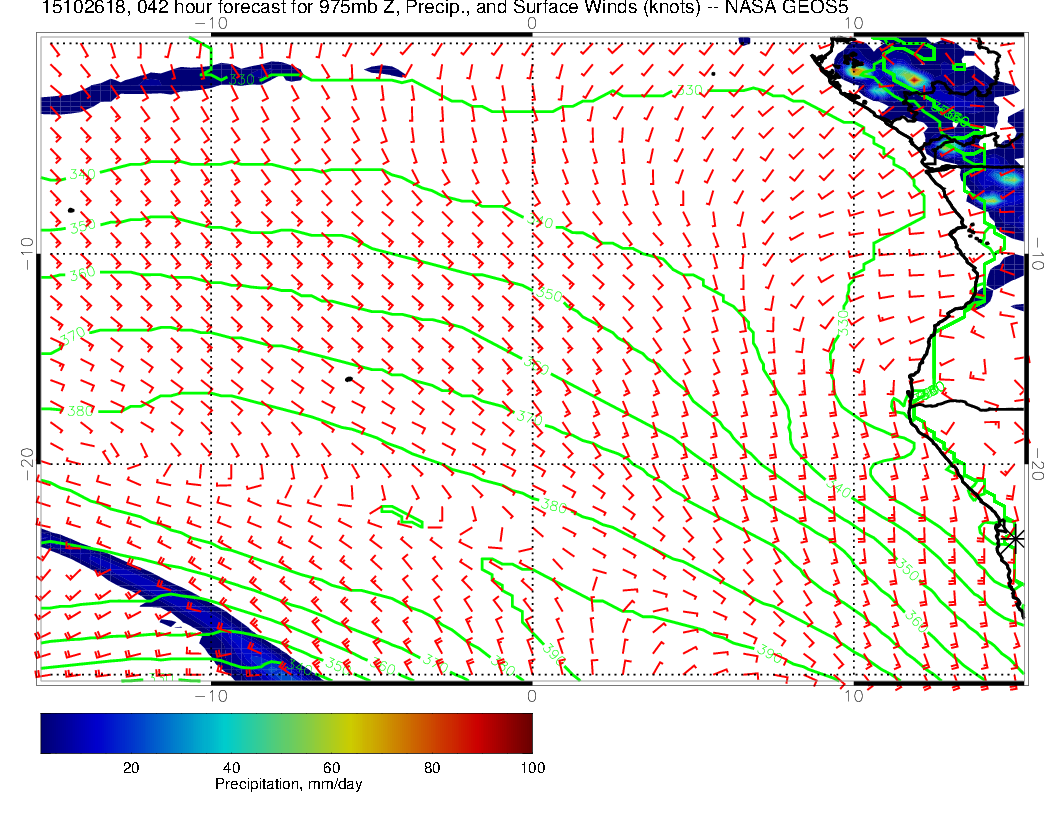The image size is (1056, 816).
Task: Click the Ascension Island dot near left edge
Action: pyautogui.click(x=71, y=210)
